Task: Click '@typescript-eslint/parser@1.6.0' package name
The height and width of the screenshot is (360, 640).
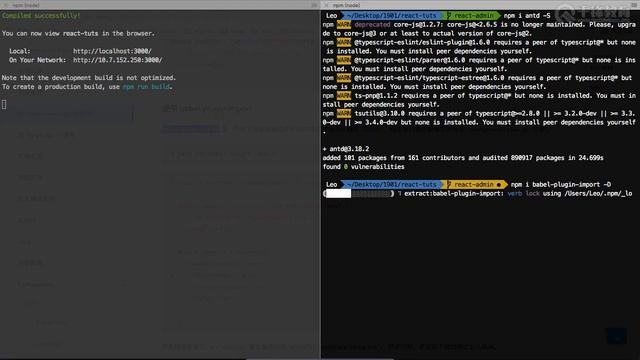Action: coord(409,60)
